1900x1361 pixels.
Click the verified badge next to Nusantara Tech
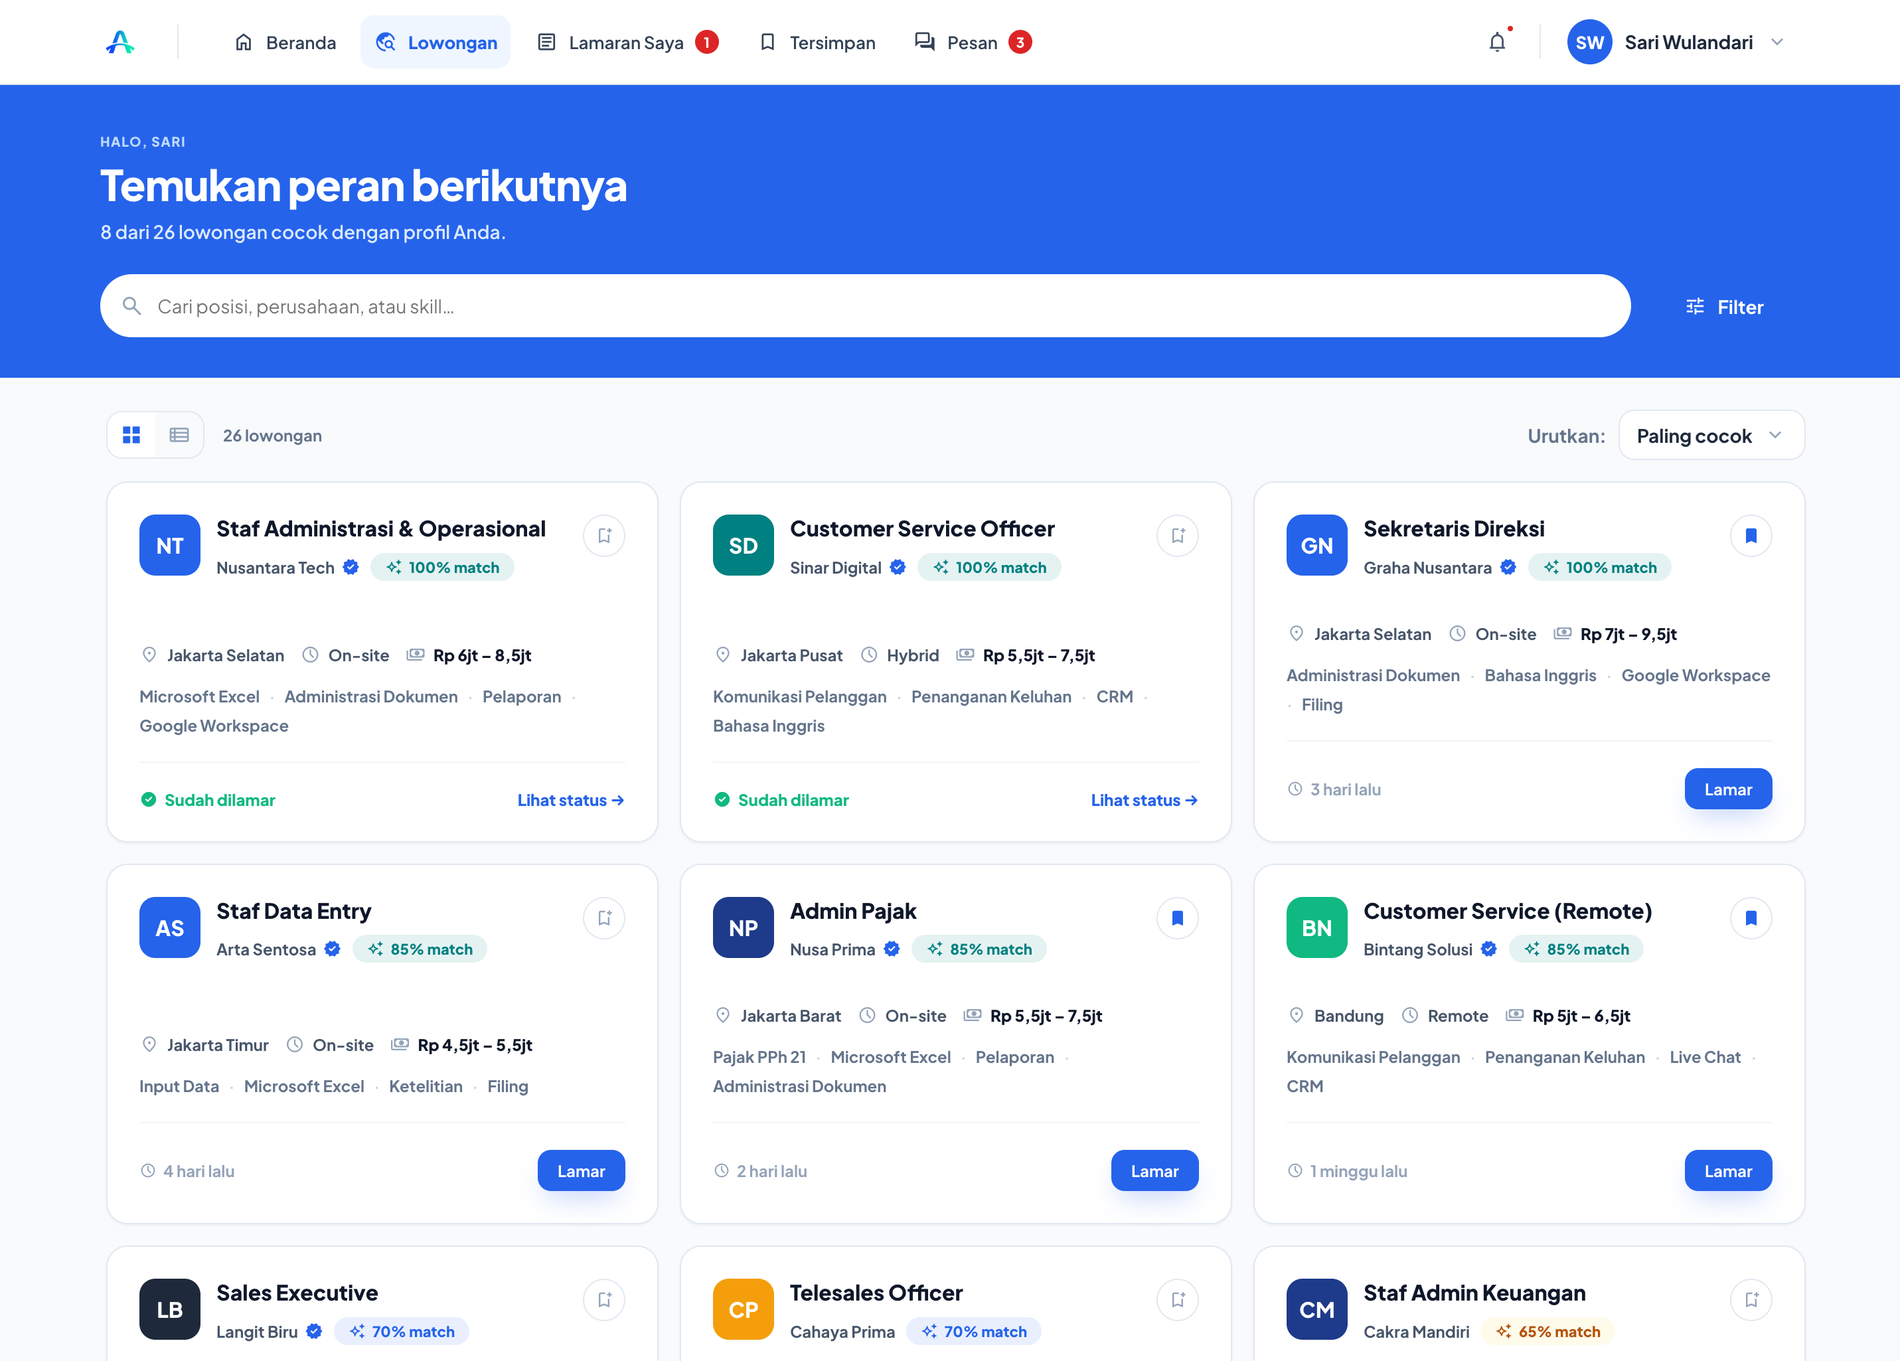pos(351,567)
